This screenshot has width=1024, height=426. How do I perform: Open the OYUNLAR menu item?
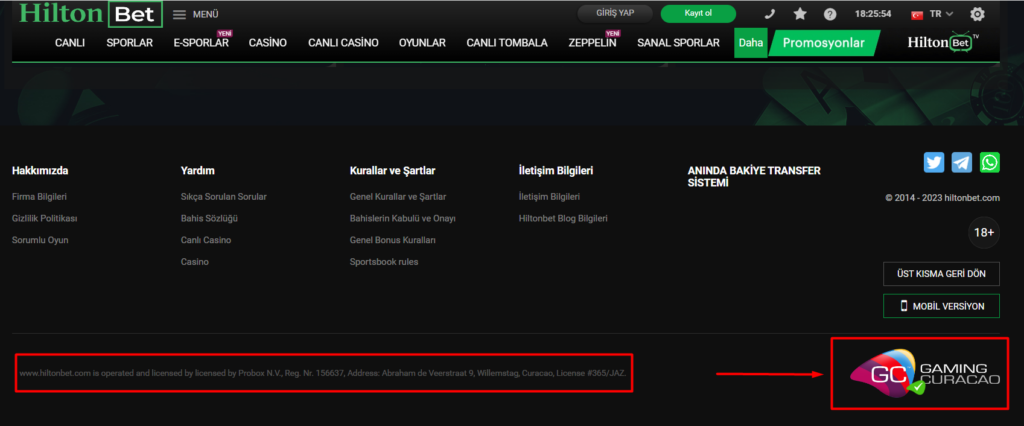(423, 43)
